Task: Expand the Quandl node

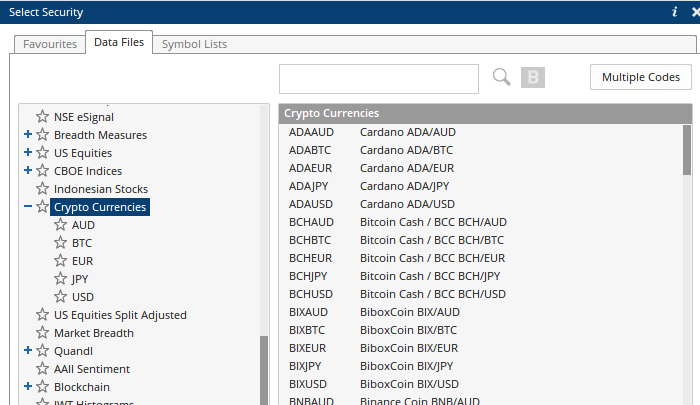Action: (x=28, y=350)
